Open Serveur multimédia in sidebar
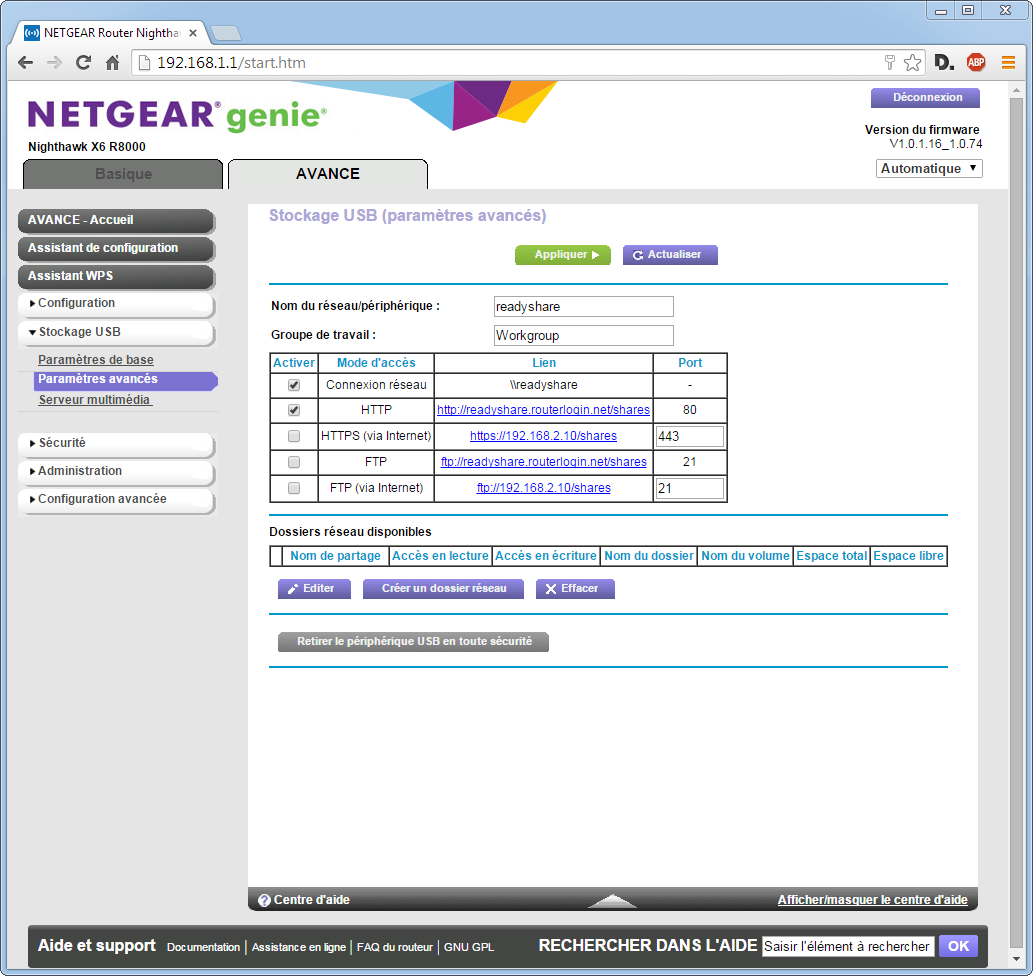The image size is (1033, 976). (94, 400)
